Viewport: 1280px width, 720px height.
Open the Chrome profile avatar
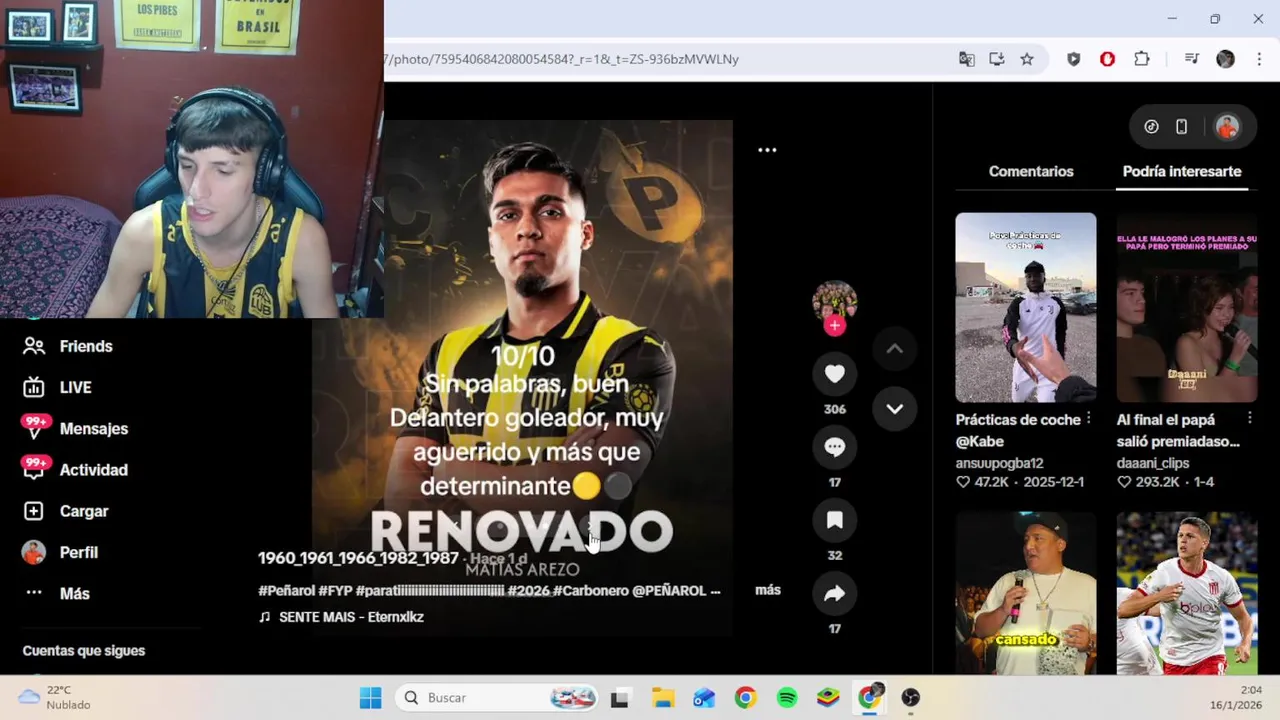(x=1225, y=59)
